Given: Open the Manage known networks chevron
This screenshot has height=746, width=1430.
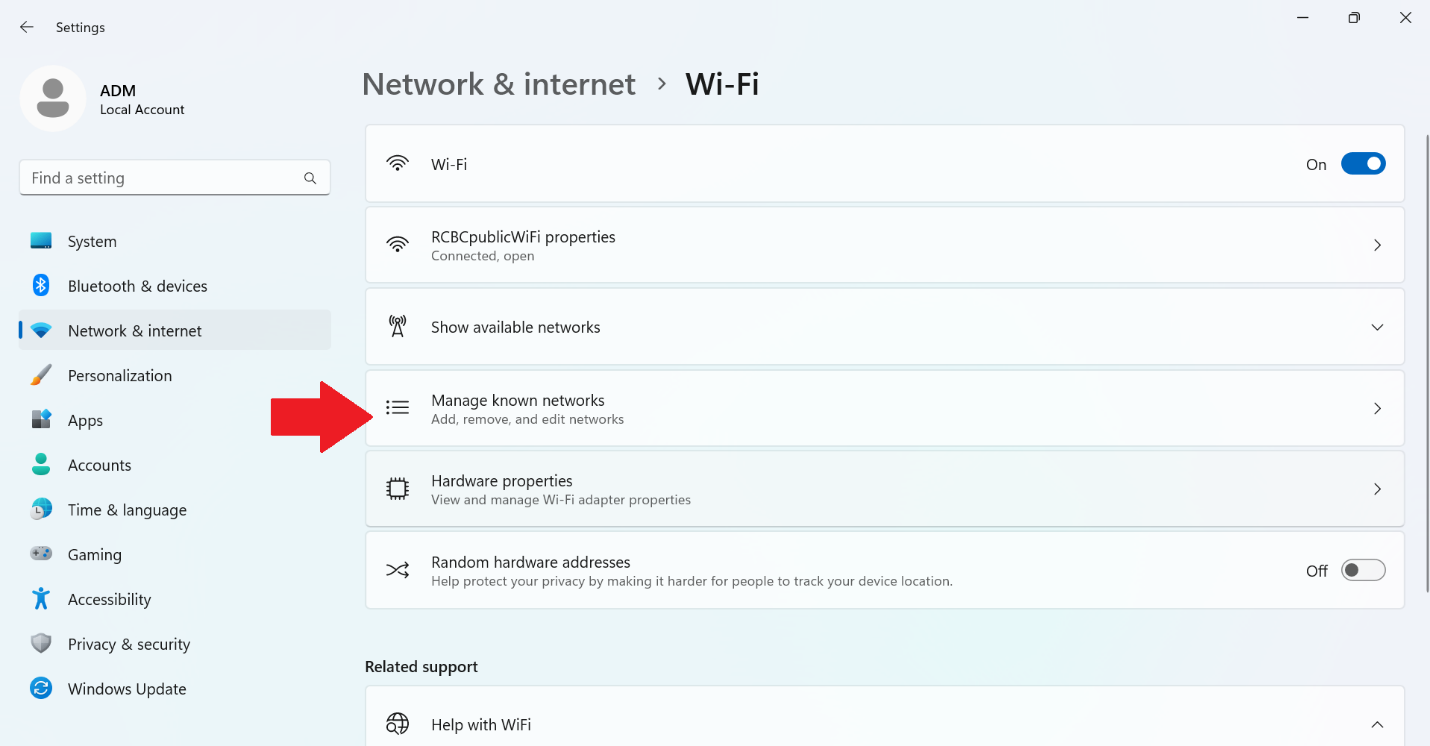Looking at the screenshot, I should (x=1377, y=408).
